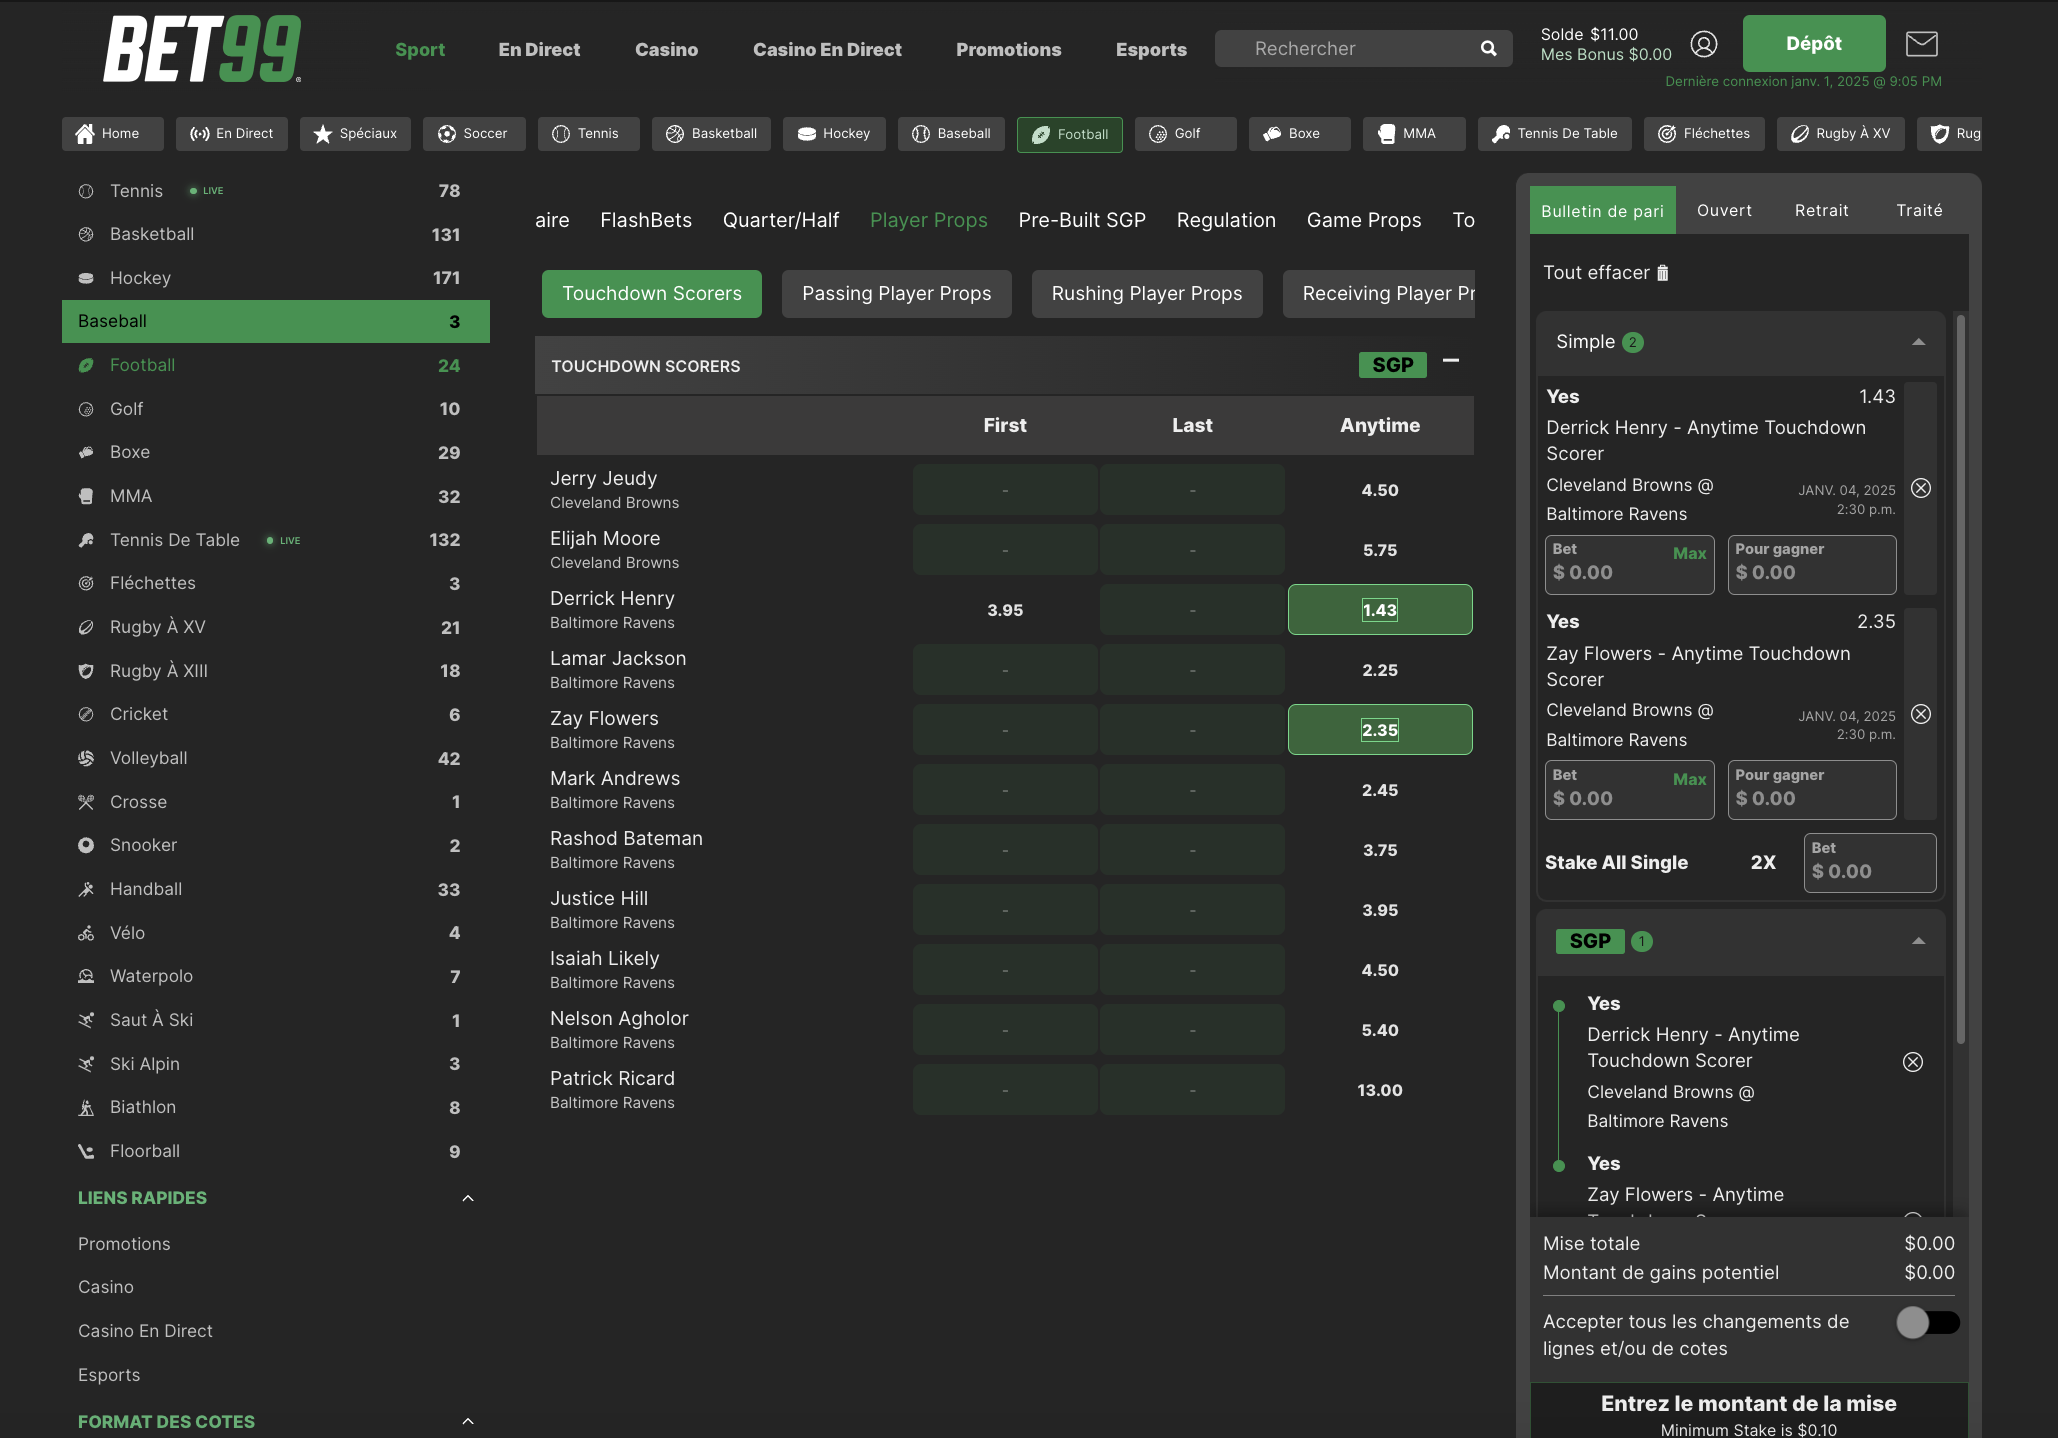Select Boxe chip in sports toolbar
2058x1438 pixels.
[1299, 134]
